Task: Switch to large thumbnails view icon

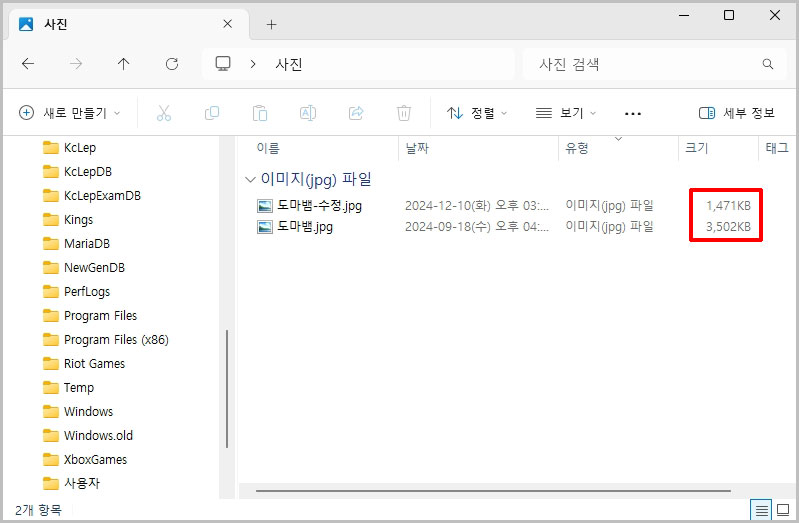Action: [783, 509]
